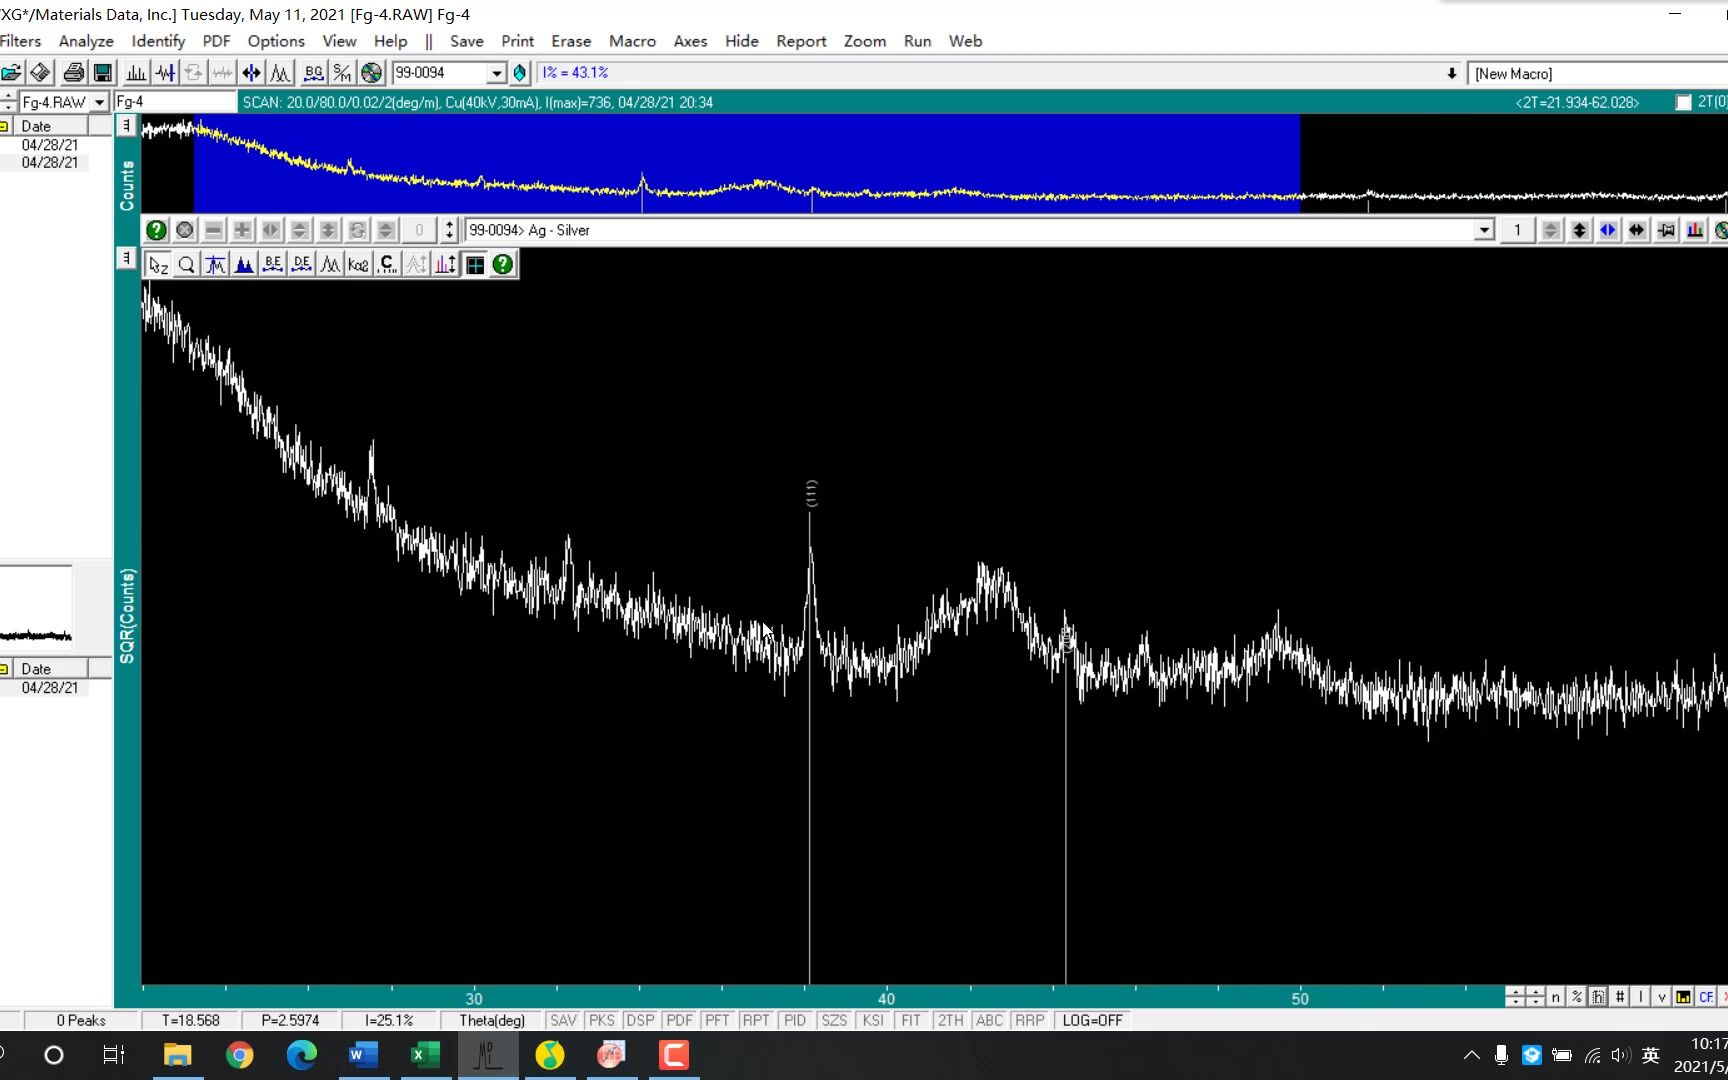1728x1080 pixels.
Task: Click the BG background removal icon
Action: click(x=314, y=73)
